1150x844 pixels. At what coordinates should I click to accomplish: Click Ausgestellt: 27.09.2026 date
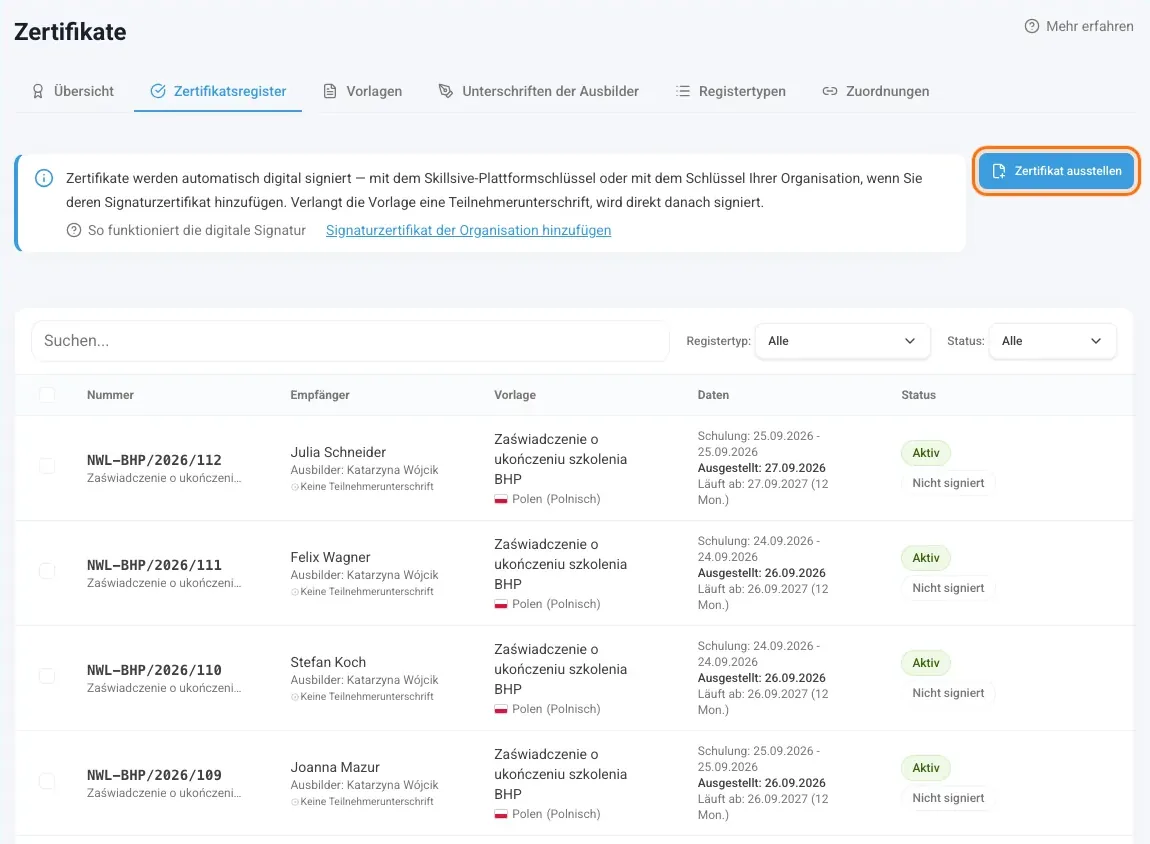click(x=761, y=468)
